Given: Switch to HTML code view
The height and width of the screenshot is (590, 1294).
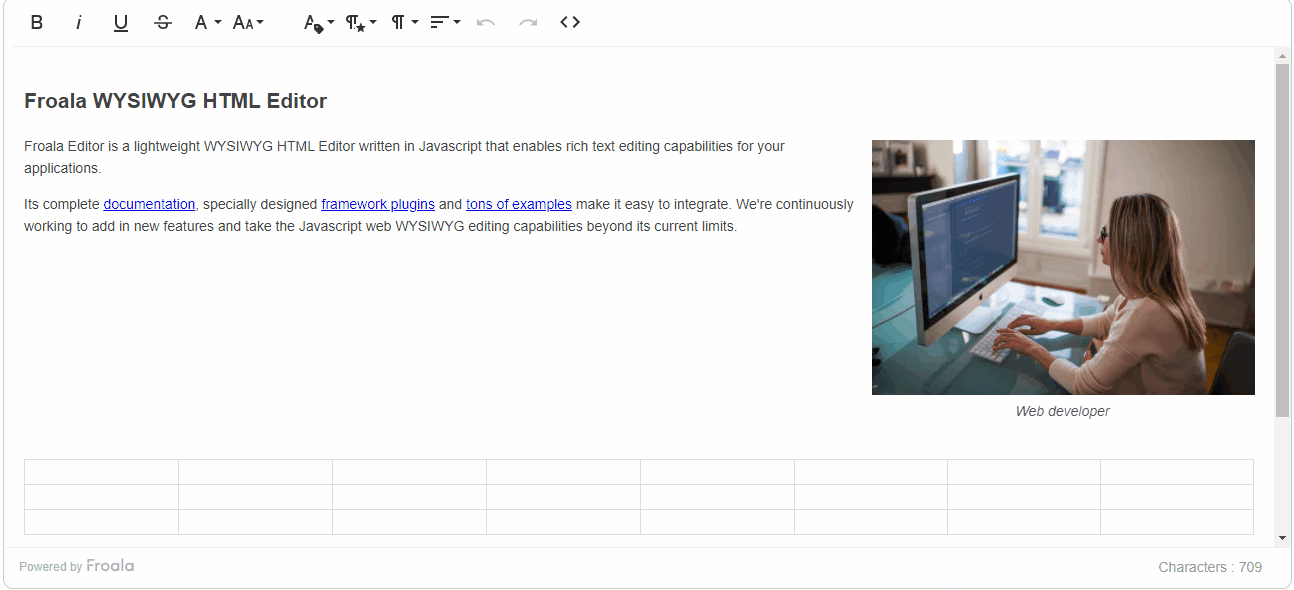Looking at the screenshot, I should (x=569, y=21).
